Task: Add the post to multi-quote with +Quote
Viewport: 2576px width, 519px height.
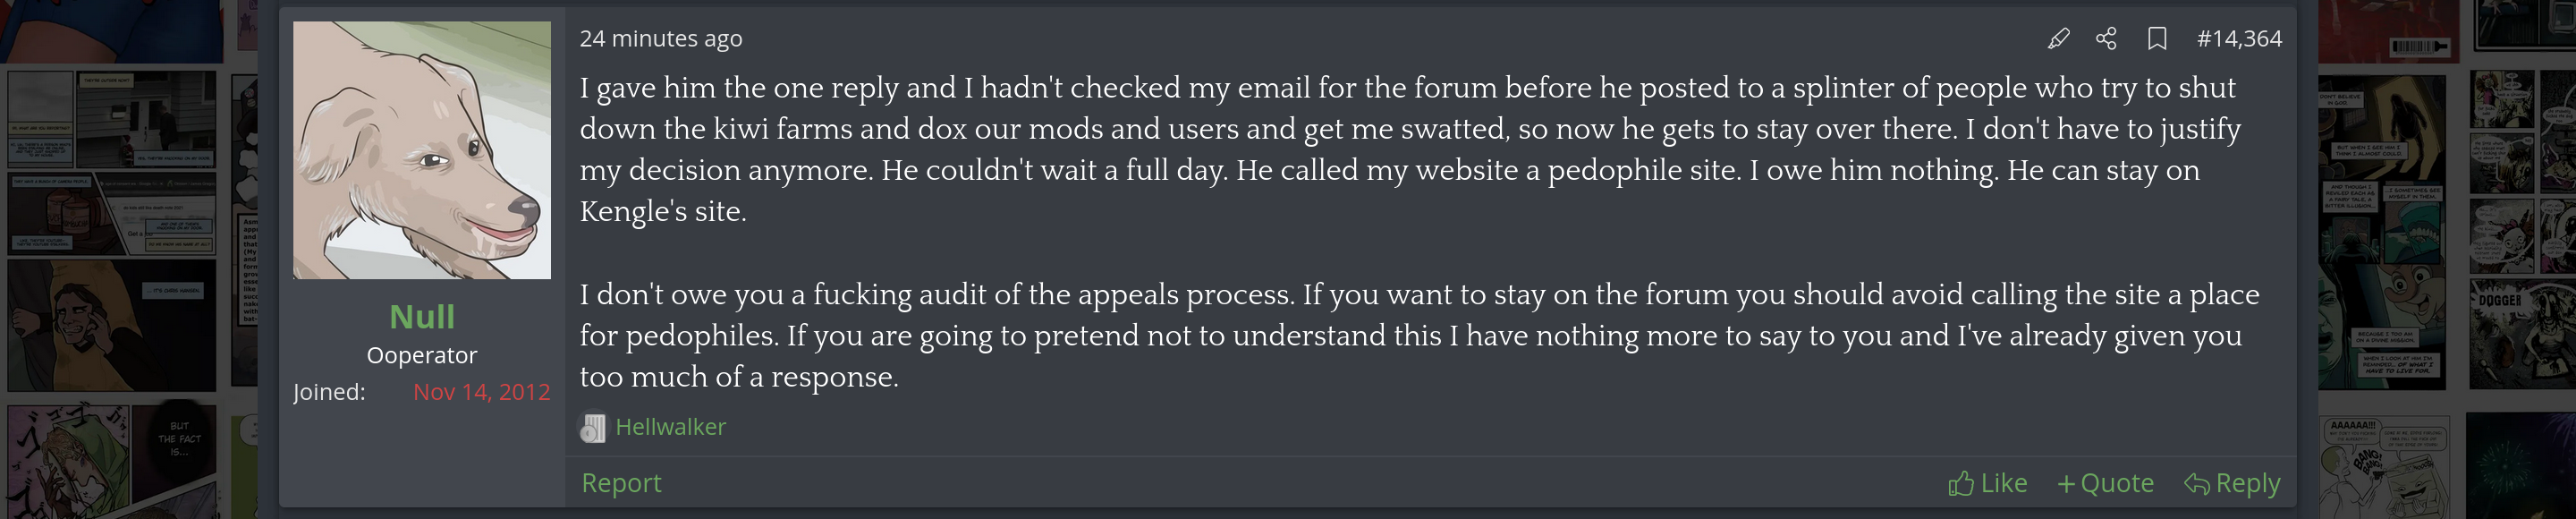Action: tap(2105, 484)
